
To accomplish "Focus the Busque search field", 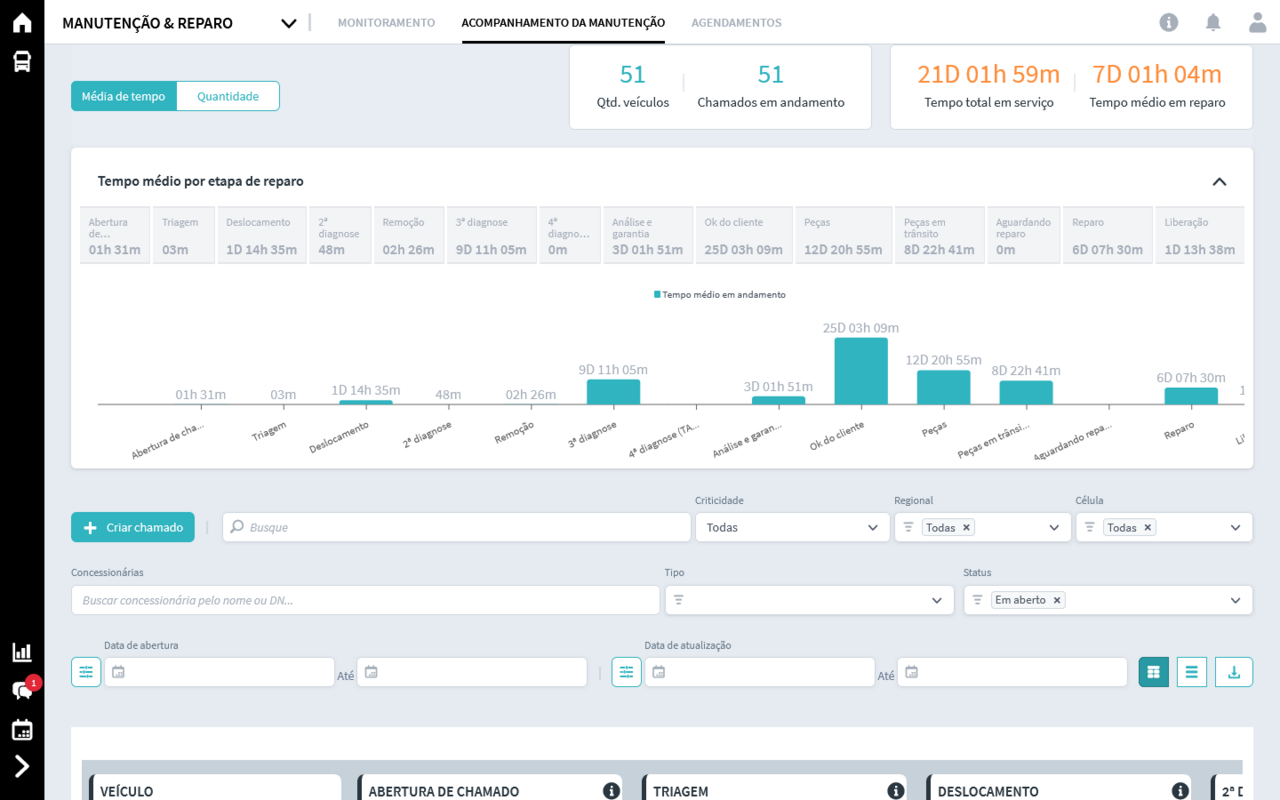I will [460, 527].
